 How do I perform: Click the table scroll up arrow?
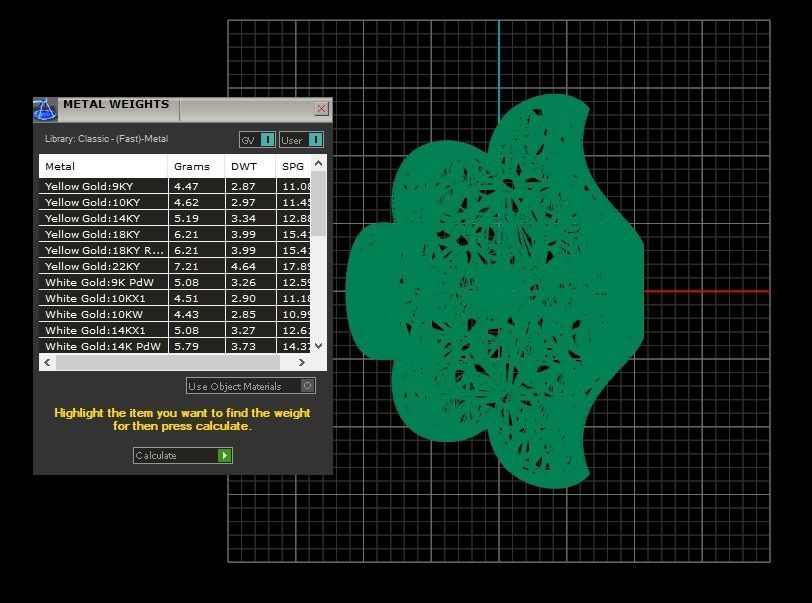click(318, 163)
